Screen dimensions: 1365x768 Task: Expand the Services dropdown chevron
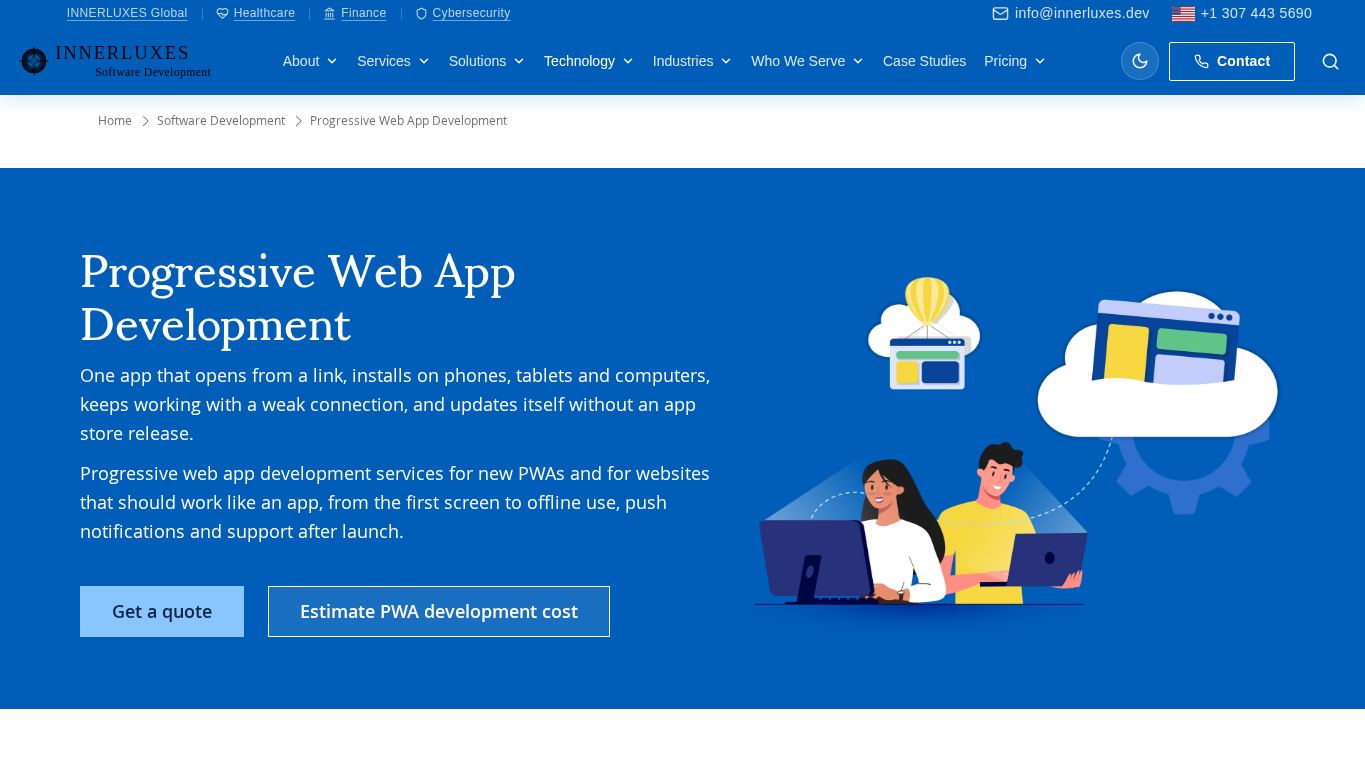[x=424, y=61]
